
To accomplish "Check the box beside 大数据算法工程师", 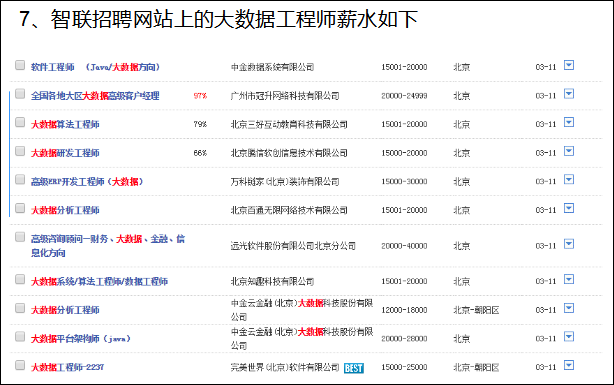I will [x=20, y=122].
